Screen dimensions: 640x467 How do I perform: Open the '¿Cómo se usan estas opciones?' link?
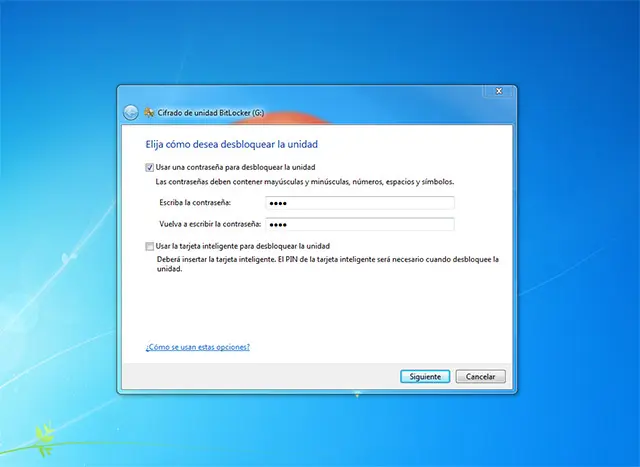pos(197,347)
